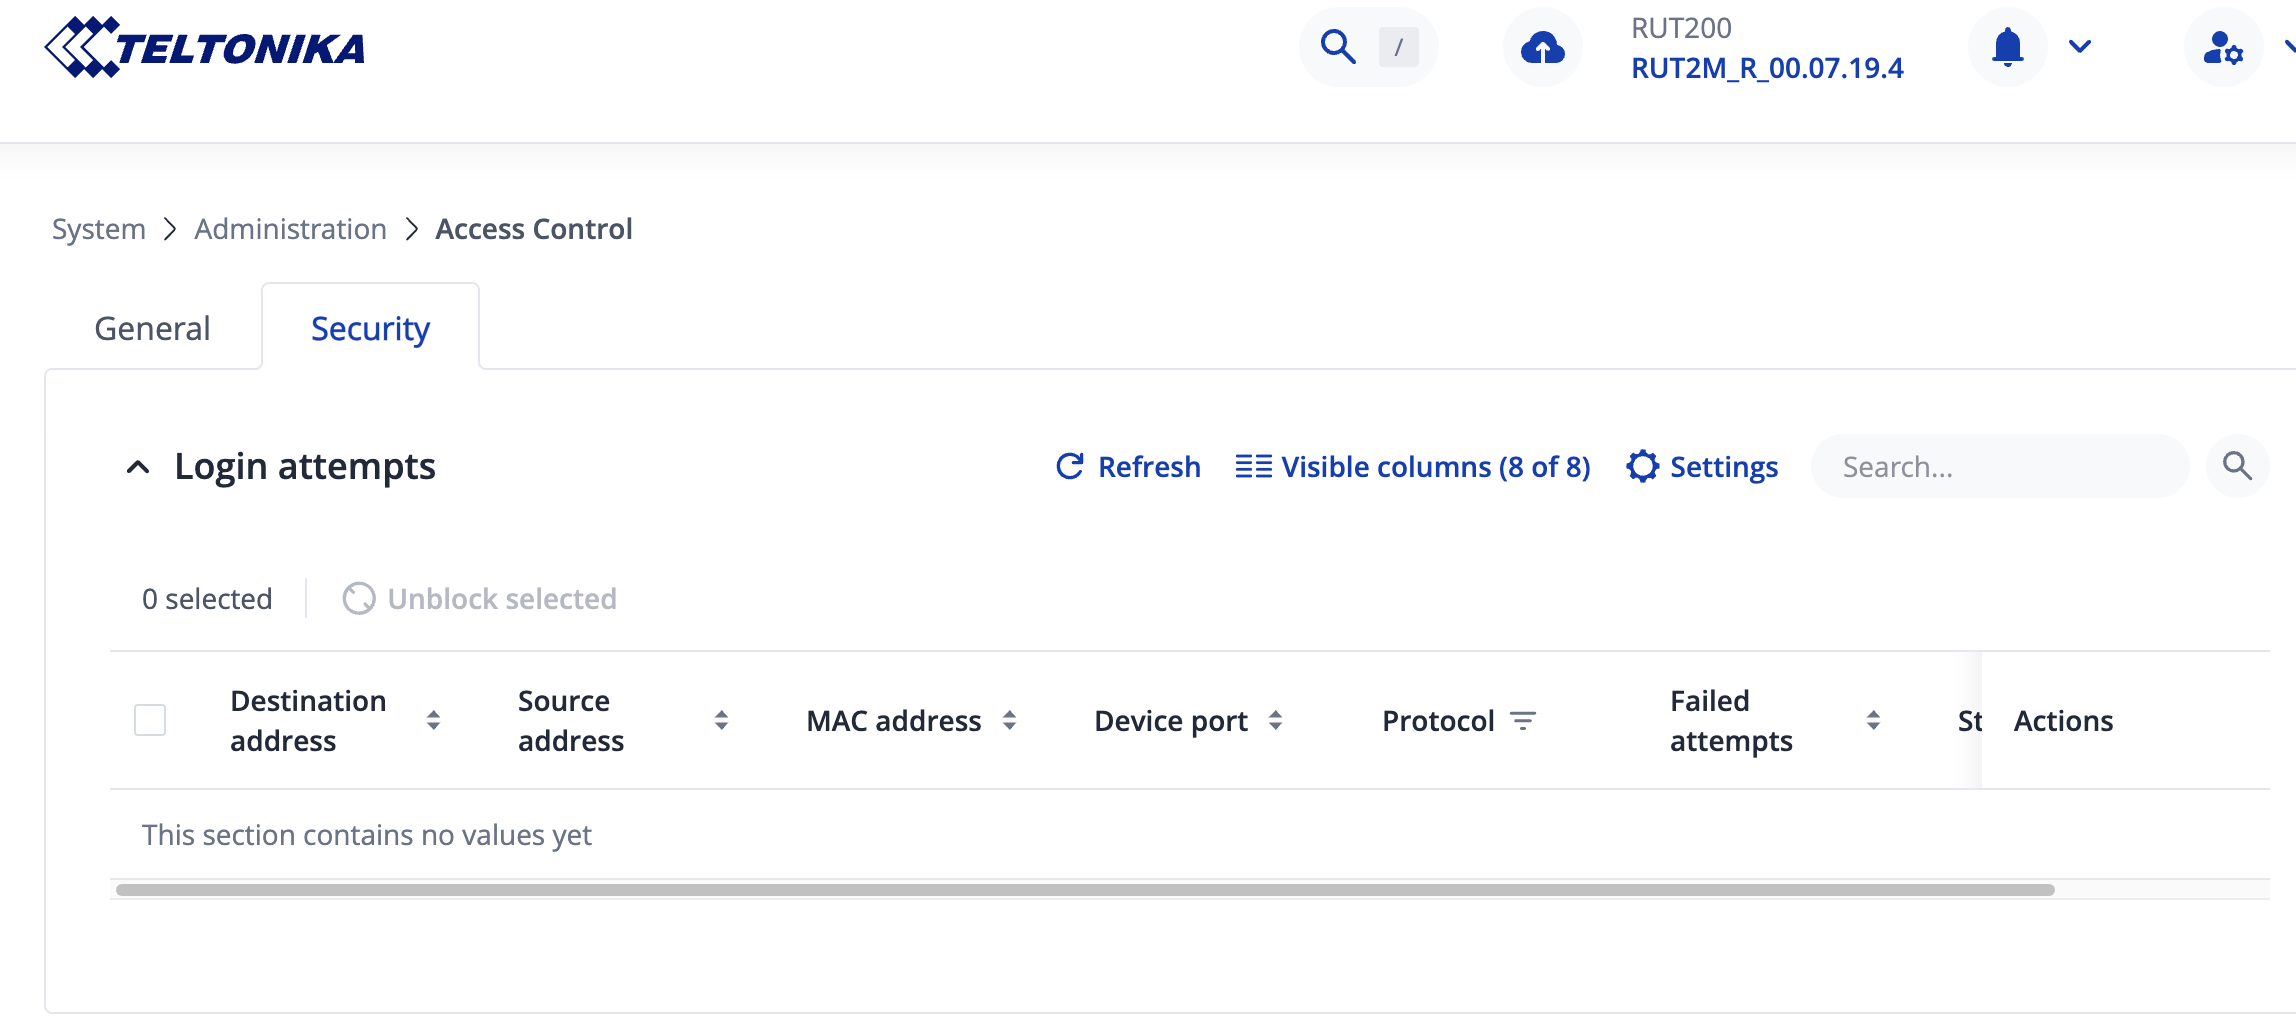The width and height of the screenshot is (2296, 1034).
Task: Open the notifications bell
Action: [2007, 47]
